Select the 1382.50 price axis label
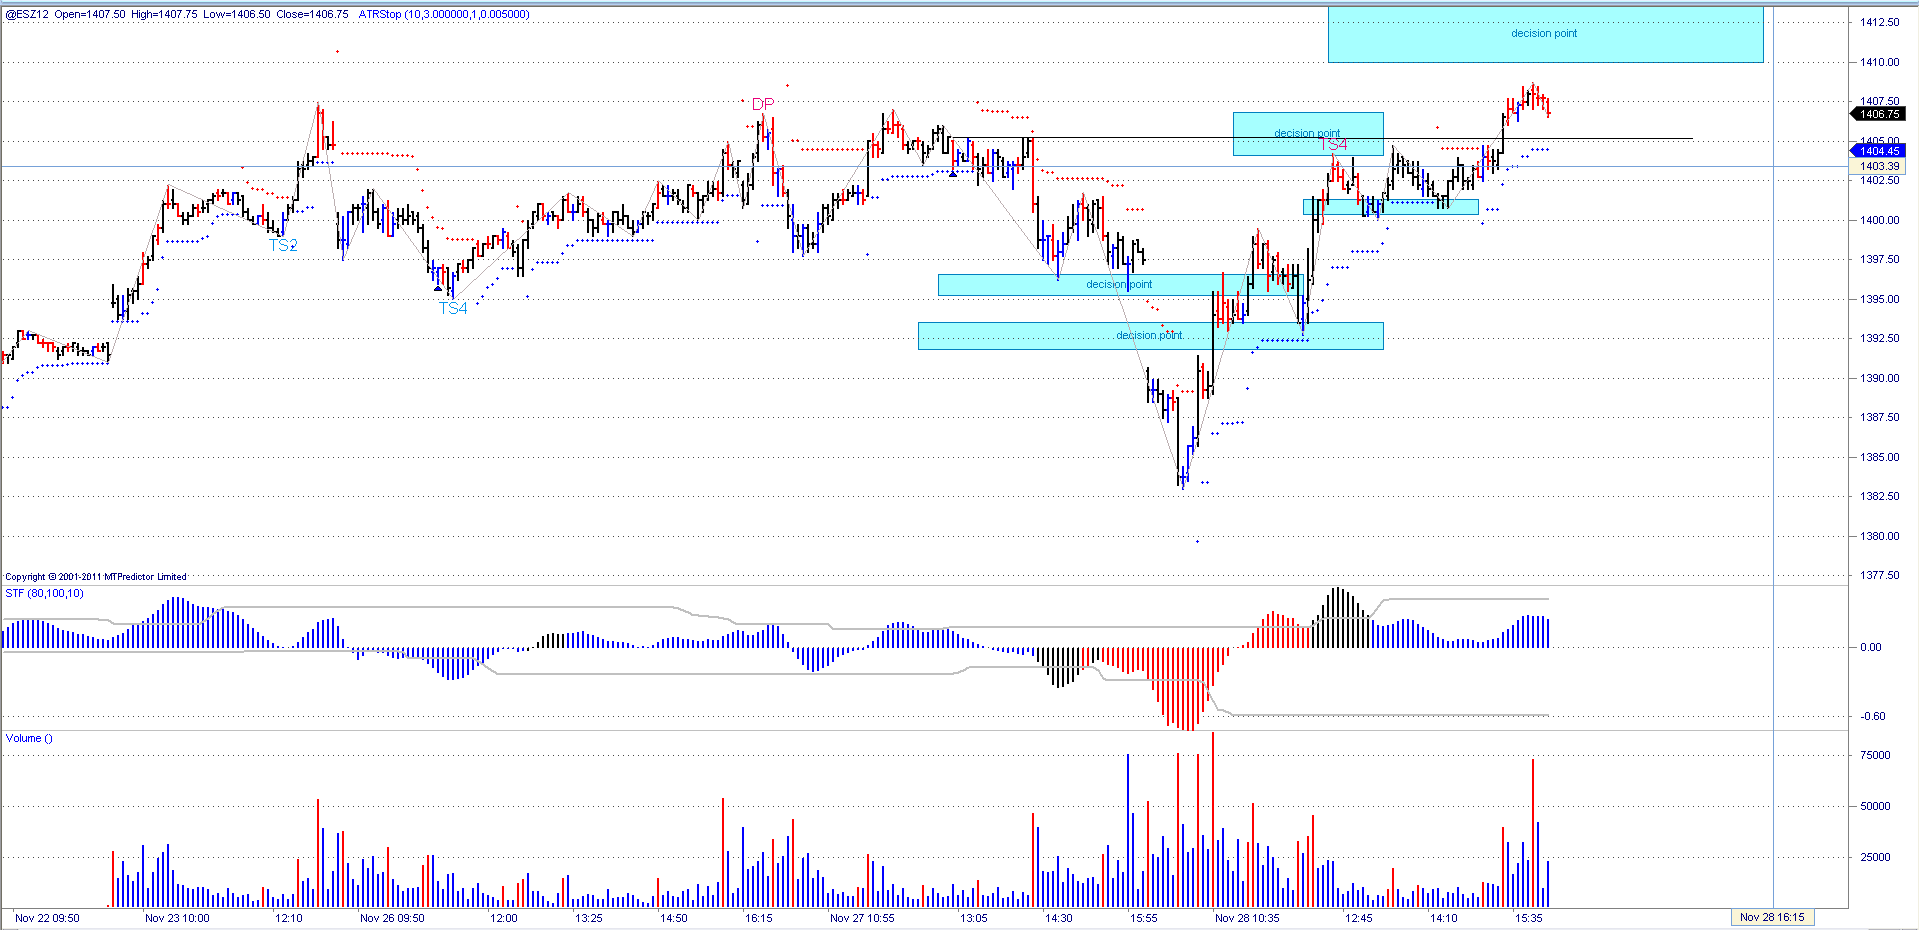This screenshot has width=1919, height=930. click(x=1880, y=496)
